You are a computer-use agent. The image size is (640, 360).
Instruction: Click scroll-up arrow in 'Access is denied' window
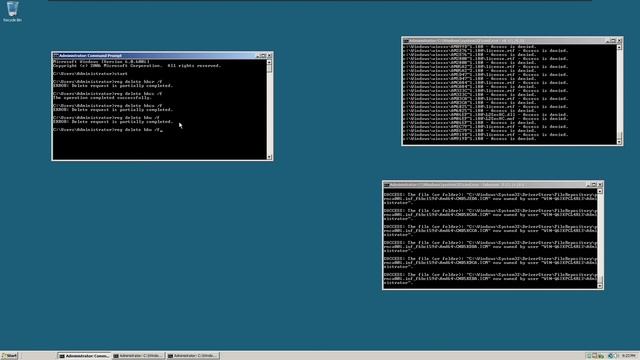pyautogui.click(x=619, y=47)
